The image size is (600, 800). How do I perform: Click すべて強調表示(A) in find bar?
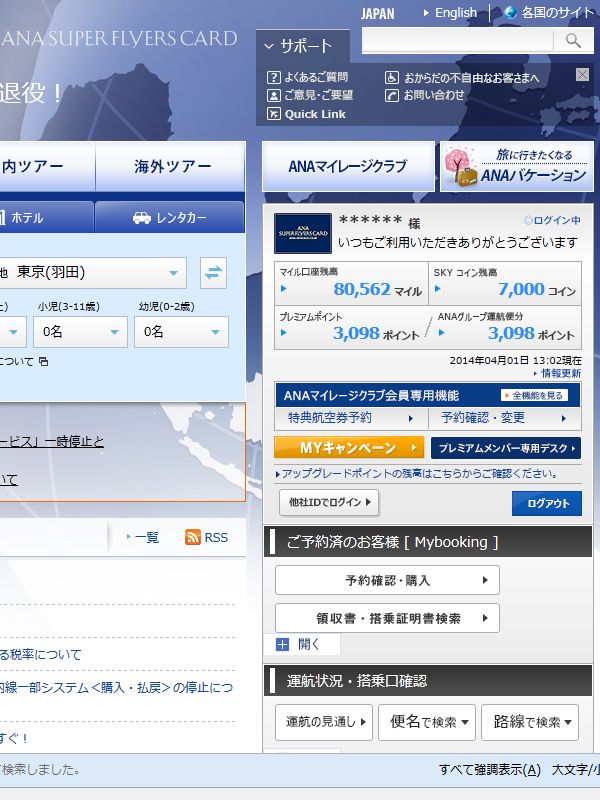tap(489, 769)
